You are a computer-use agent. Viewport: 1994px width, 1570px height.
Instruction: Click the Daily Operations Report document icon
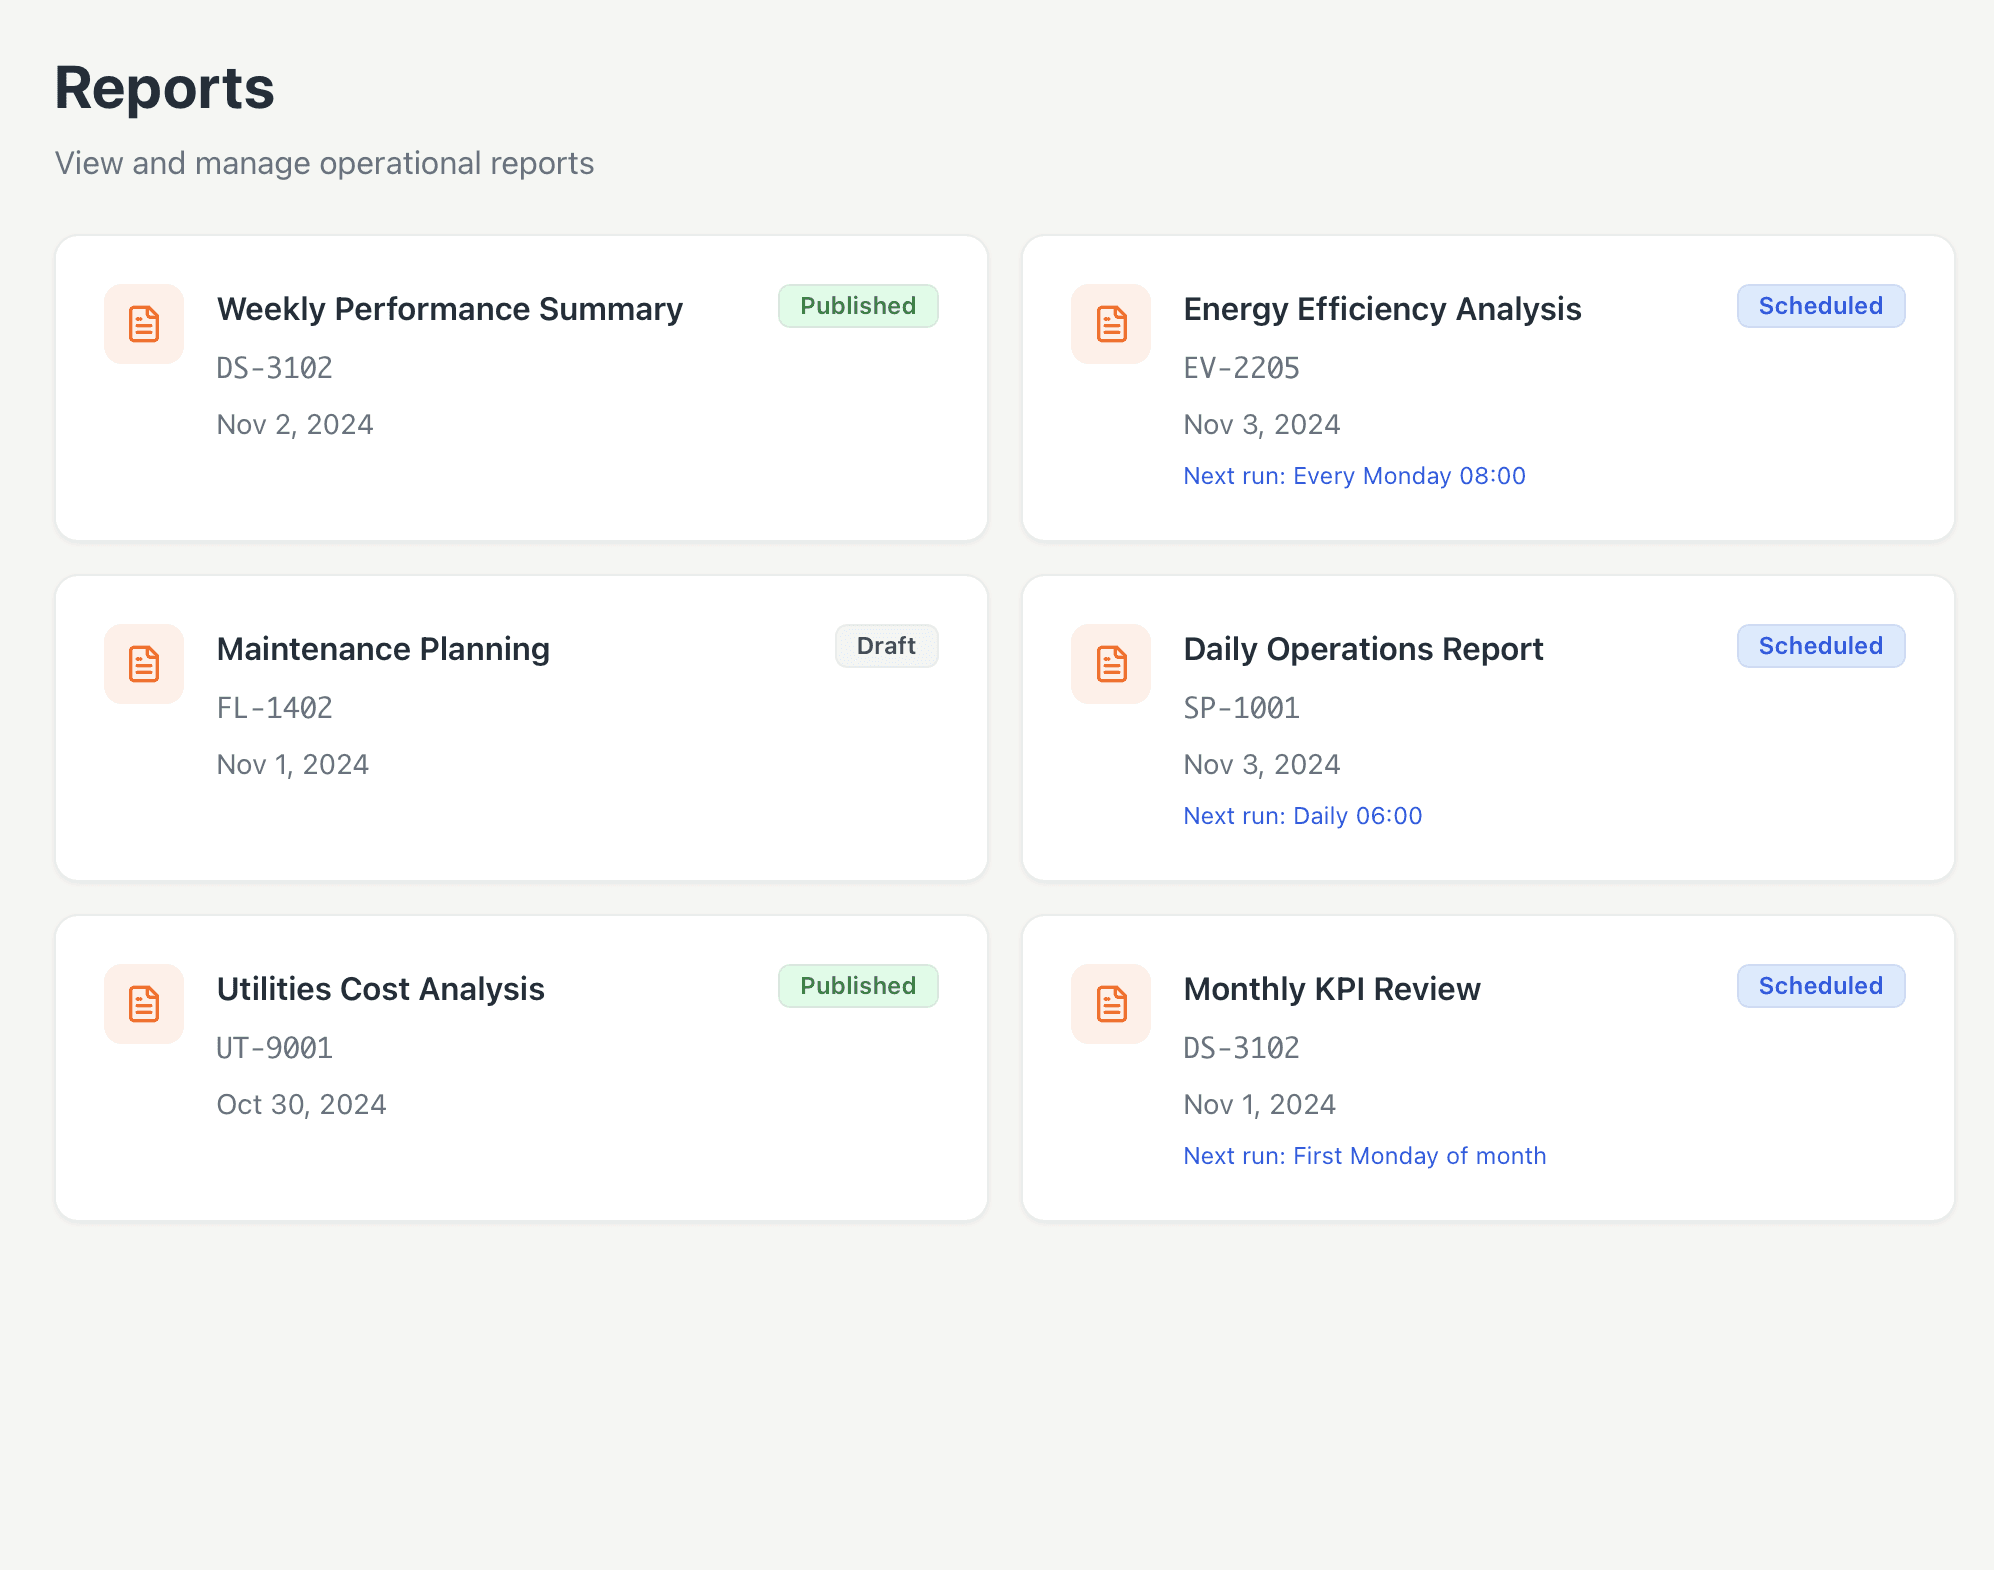tap(1111, 664)
